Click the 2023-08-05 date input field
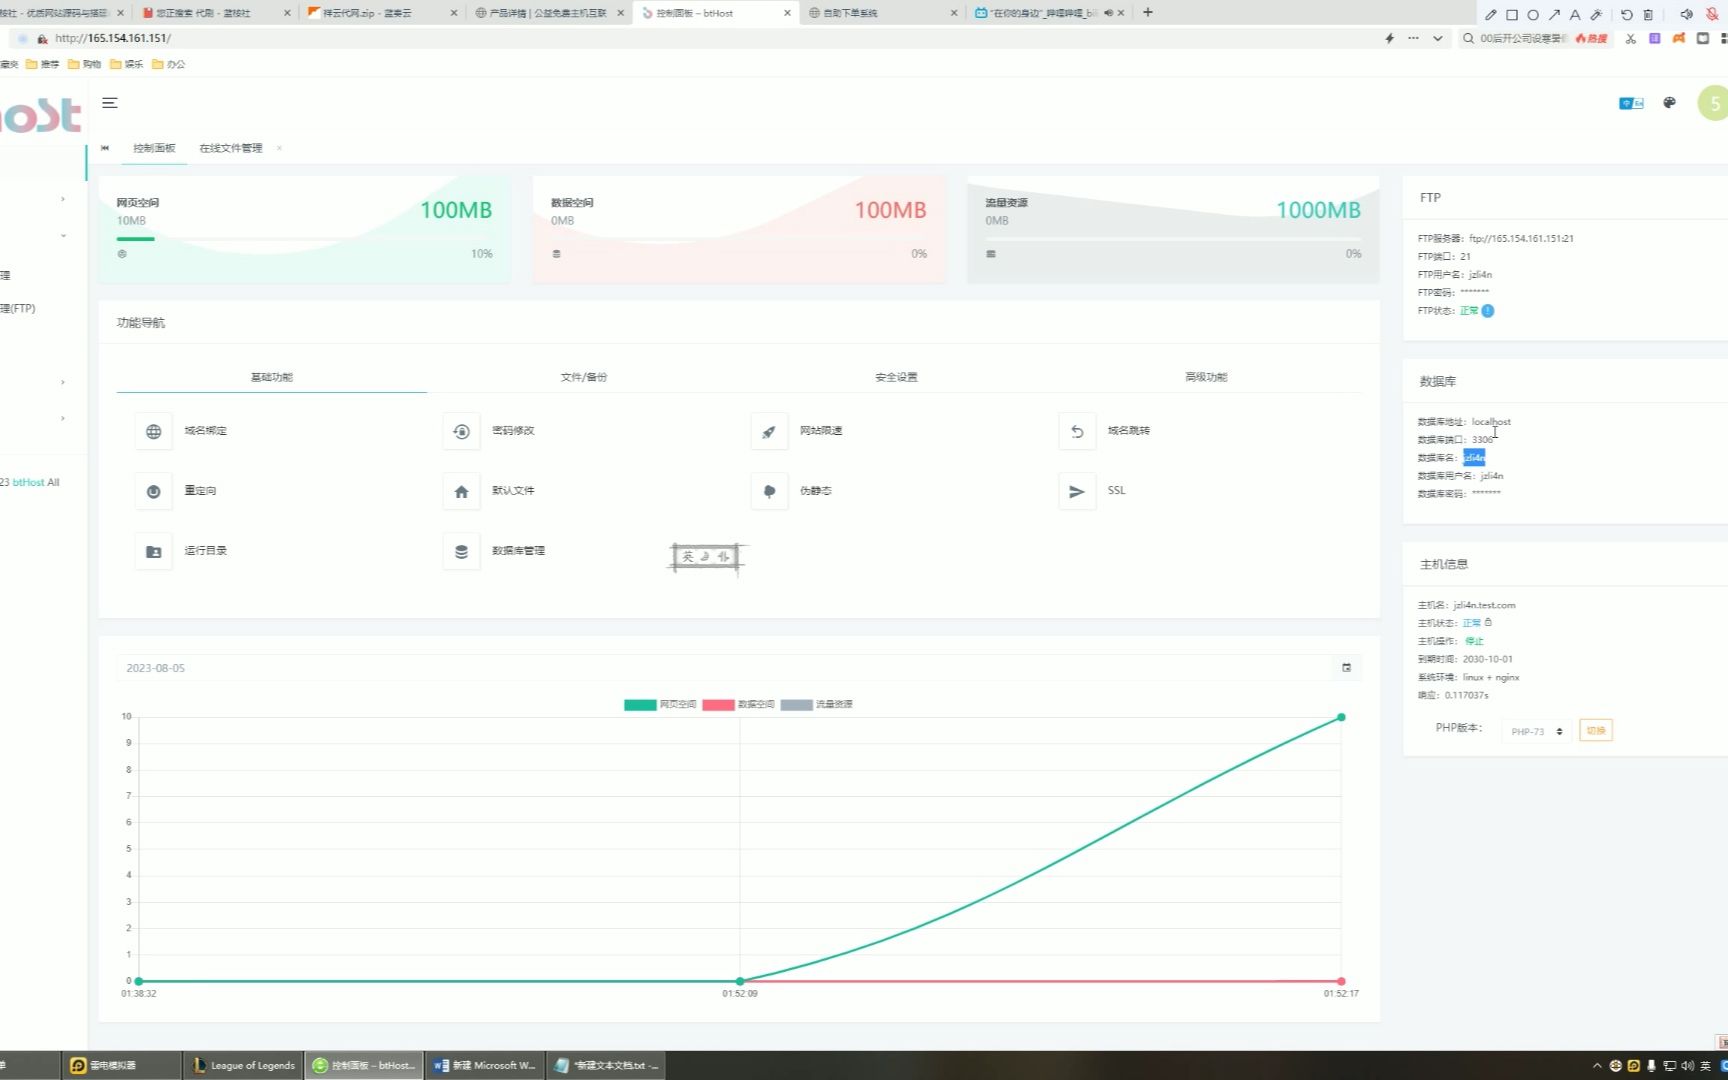Viewport: 1728px width, 1080px height. coord(700,668)
